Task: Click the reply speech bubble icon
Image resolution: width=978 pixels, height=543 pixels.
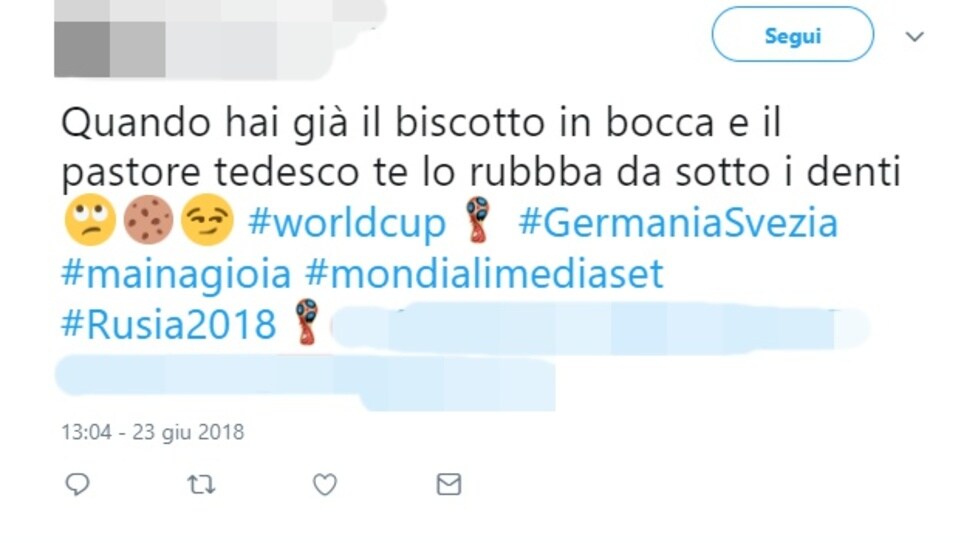Action: [x=77, y=484]
